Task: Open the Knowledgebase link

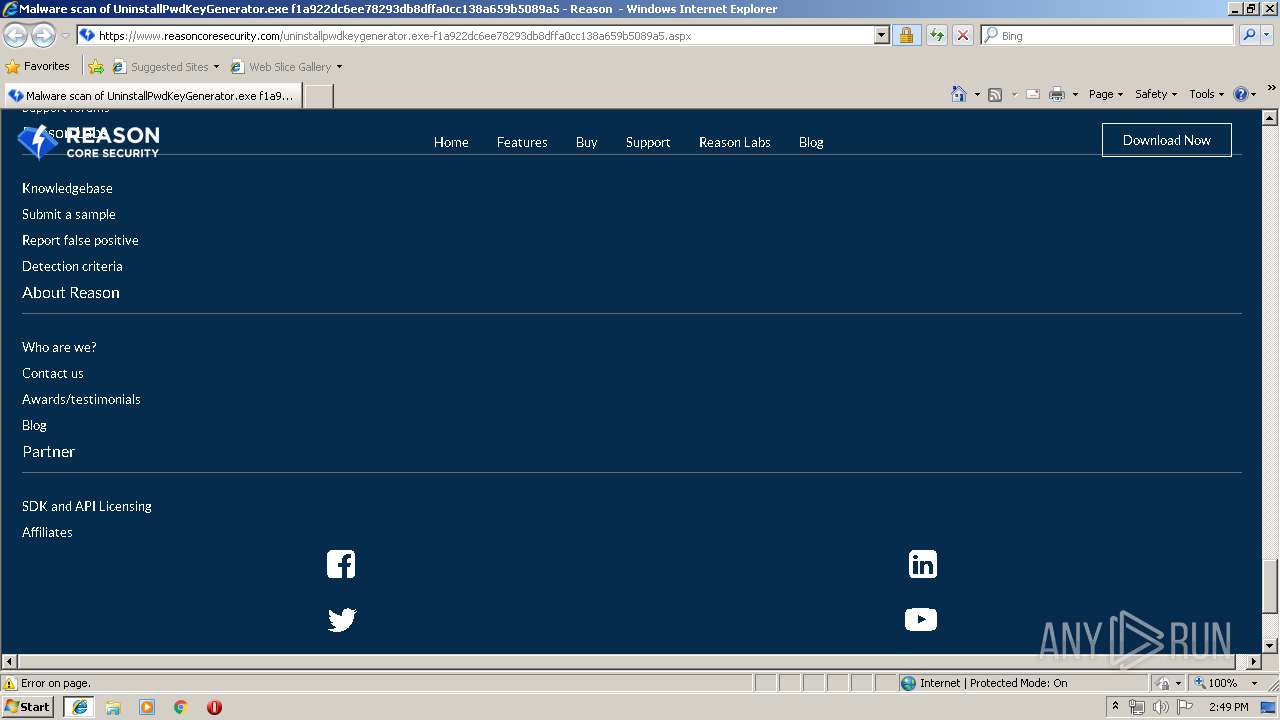Action: pyautogui.click(x=67, y=188)
